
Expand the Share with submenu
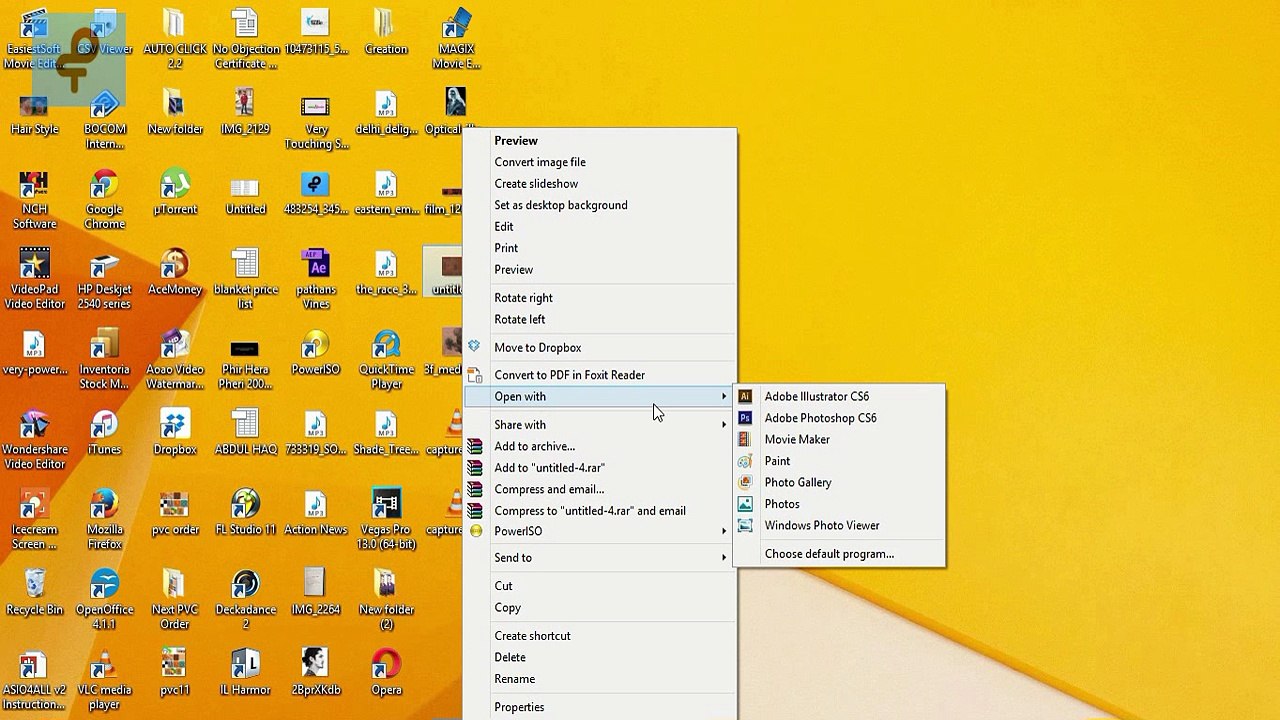click(x=600, y=425)
